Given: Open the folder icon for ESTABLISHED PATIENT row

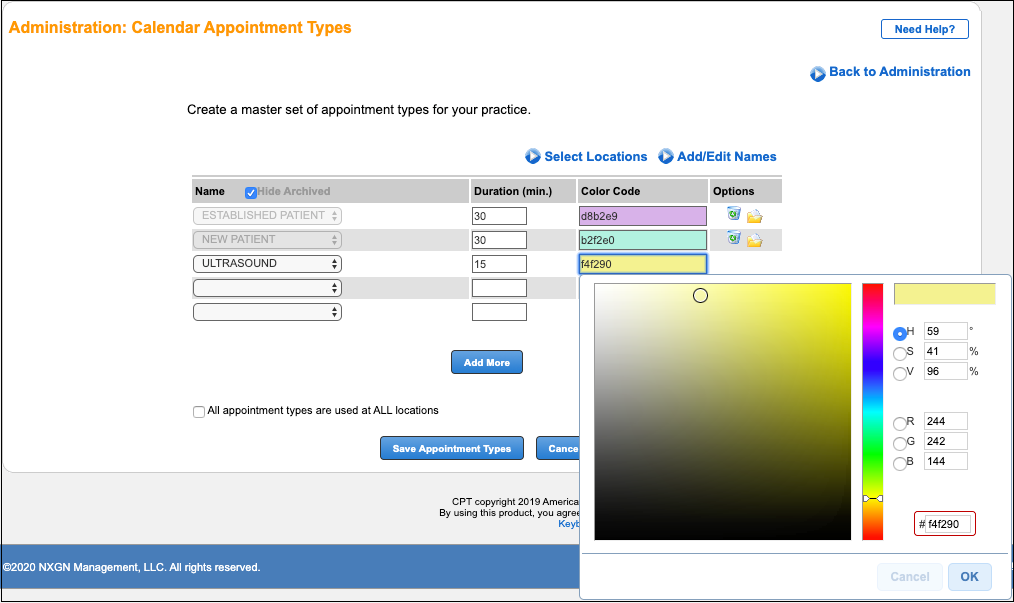Looking at the screenshot, I should pos(754,215).
